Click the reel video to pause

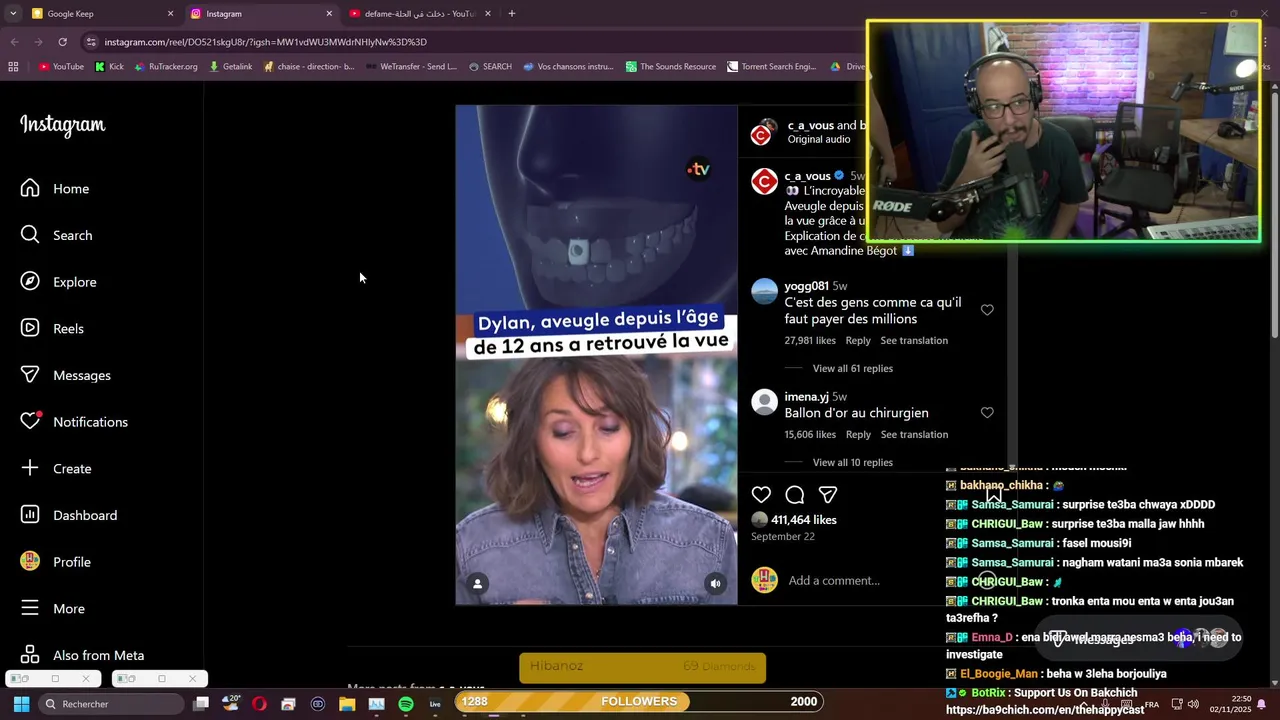596,355
